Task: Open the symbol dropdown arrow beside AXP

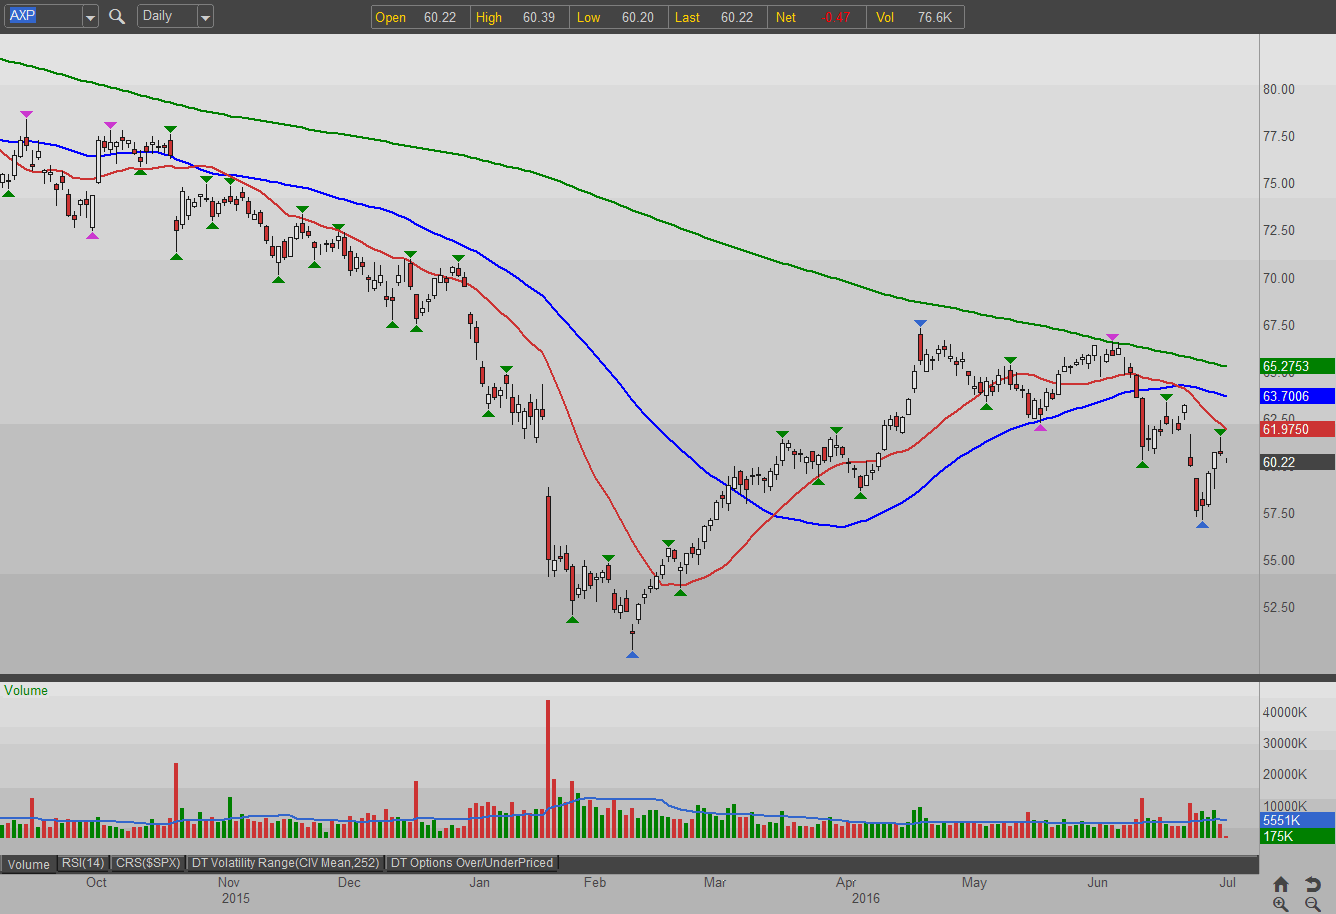Action: coord(90,17)
